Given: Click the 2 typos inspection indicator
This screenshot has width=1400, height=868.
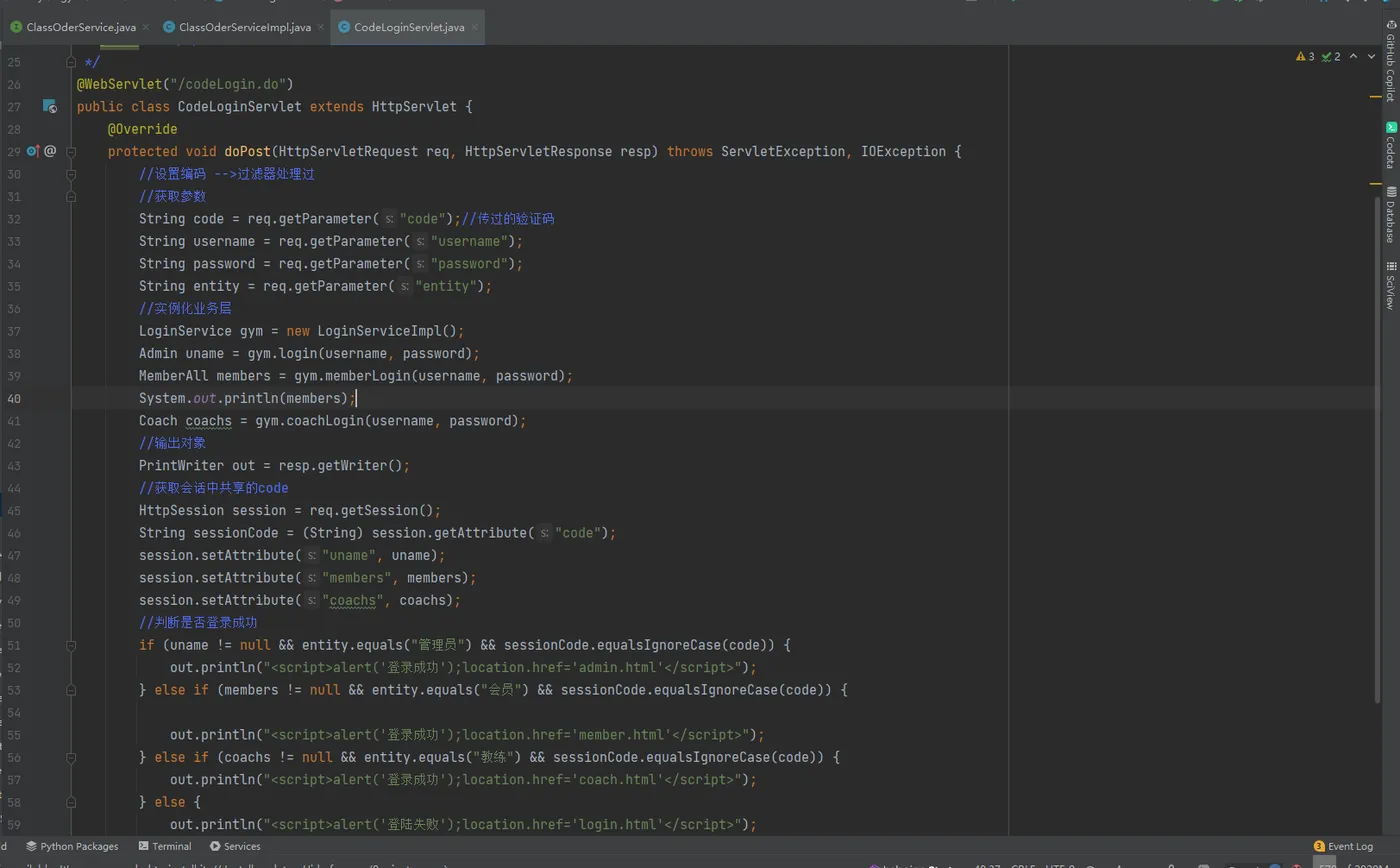Looking at the screenshot, I should [1331, 57].
